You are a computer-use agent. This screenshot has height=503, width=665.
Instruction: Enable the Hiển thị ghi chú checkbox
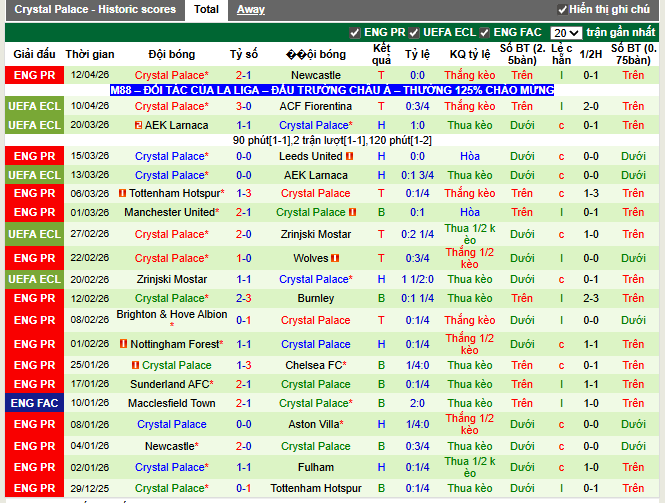point(560,9)
